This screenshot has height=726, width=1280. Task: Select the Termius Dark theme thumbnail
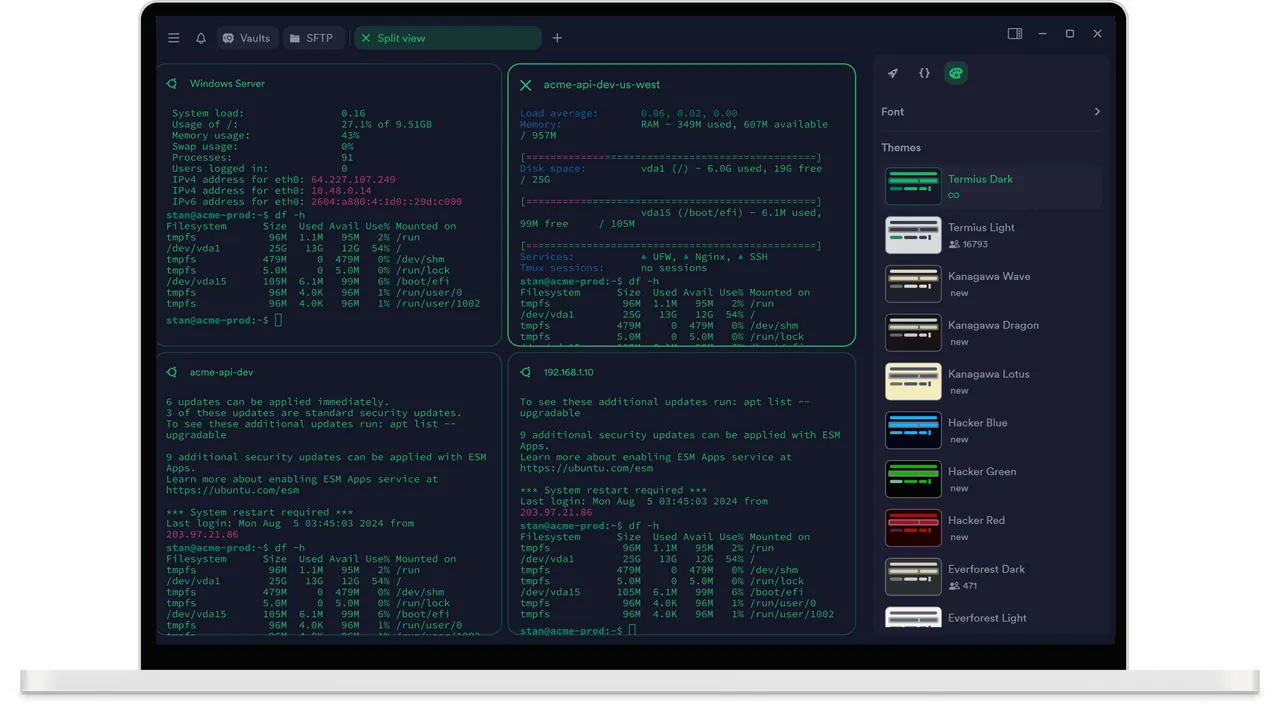point(913,186)
